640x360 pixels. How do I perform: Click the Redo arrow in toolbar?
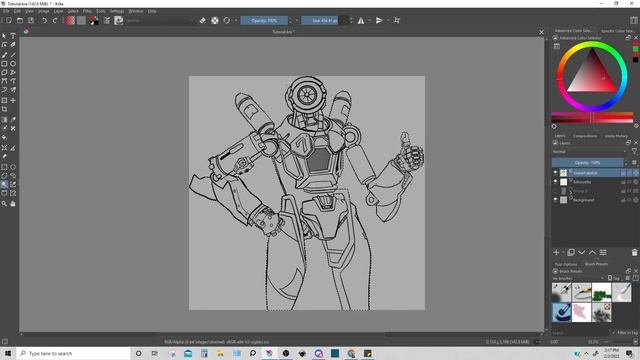click(55, 20)
